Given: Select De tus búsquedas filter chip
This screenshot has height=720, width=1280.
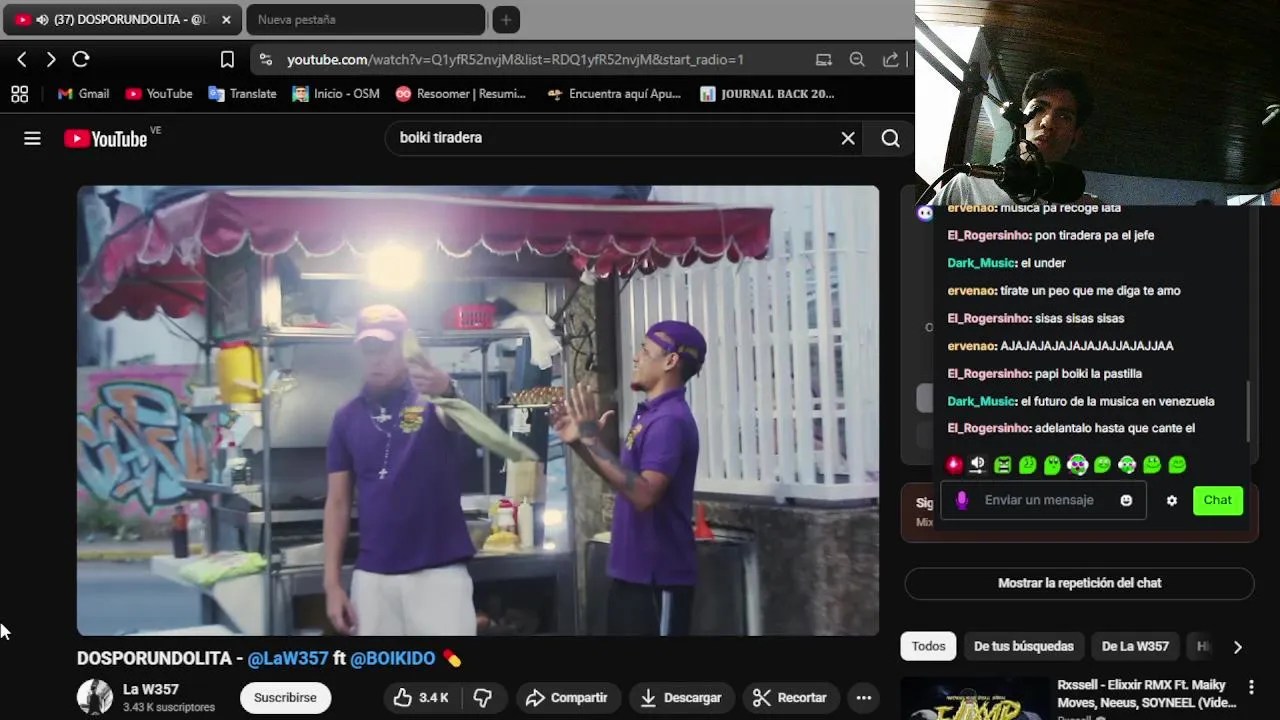Looking at the screenshot, I should tap(1024, 646).
